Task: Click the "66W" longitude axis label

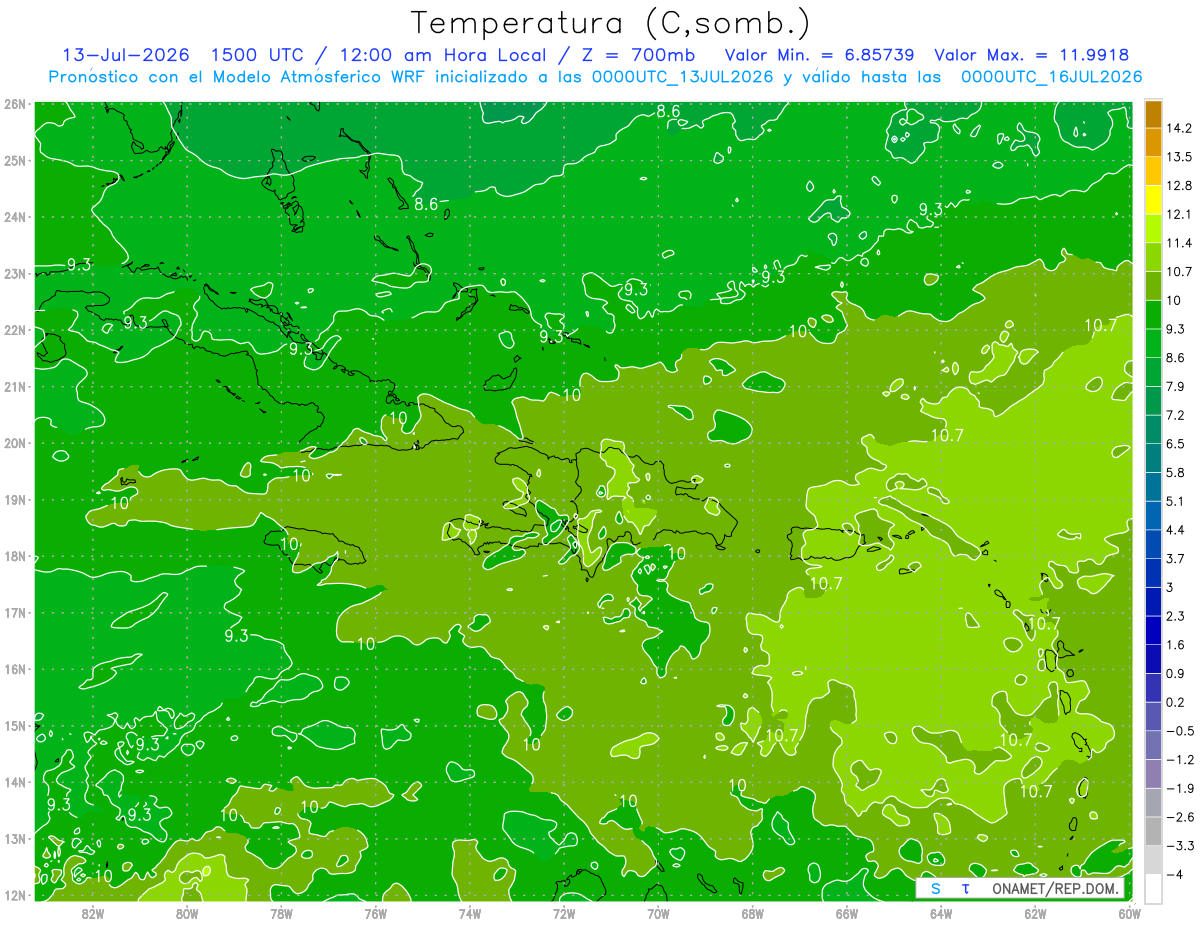Action: pos(847,913)
